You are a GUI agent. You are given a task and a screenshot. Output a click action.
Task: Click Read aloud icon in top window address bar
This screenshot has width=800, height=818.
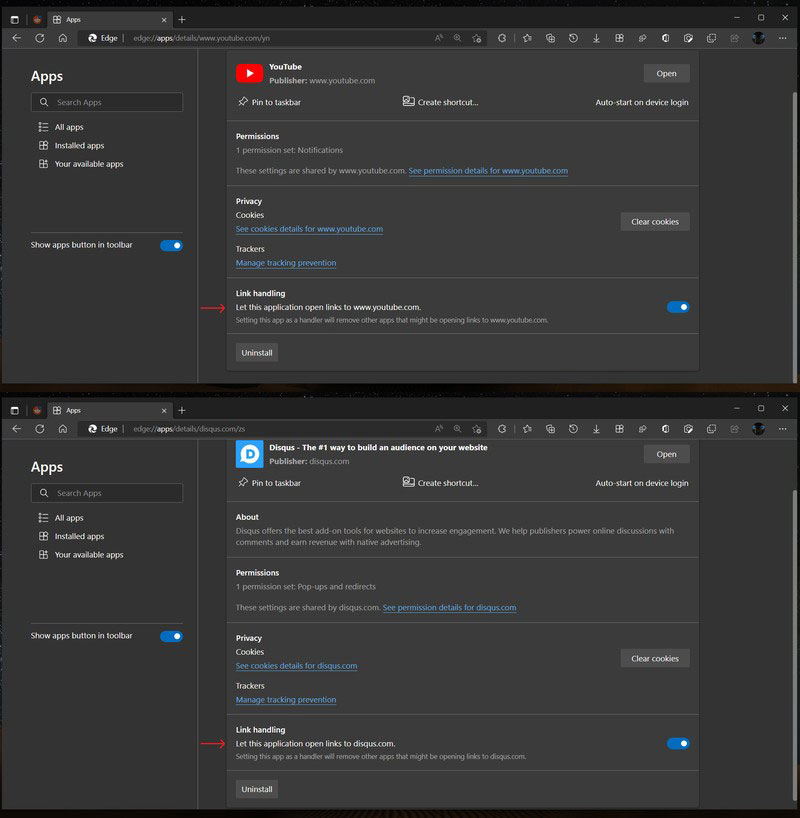pos(439,38)
